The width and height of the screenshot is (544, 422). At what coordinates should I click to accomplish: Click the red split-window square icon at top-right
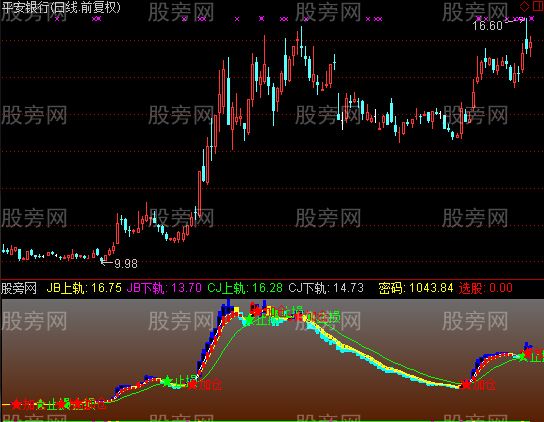(537, 6)
